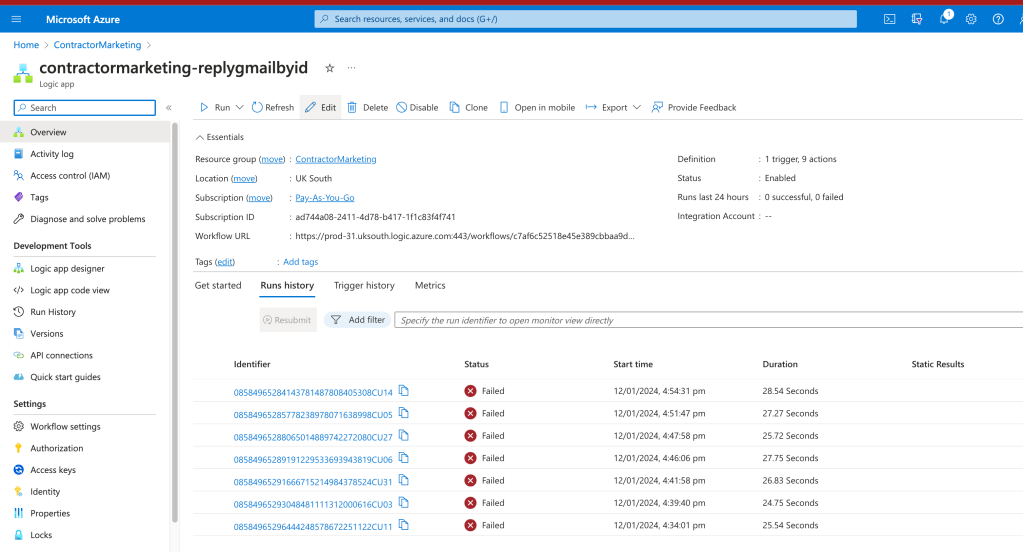Open Cloud Shell from the top bar

889,19
